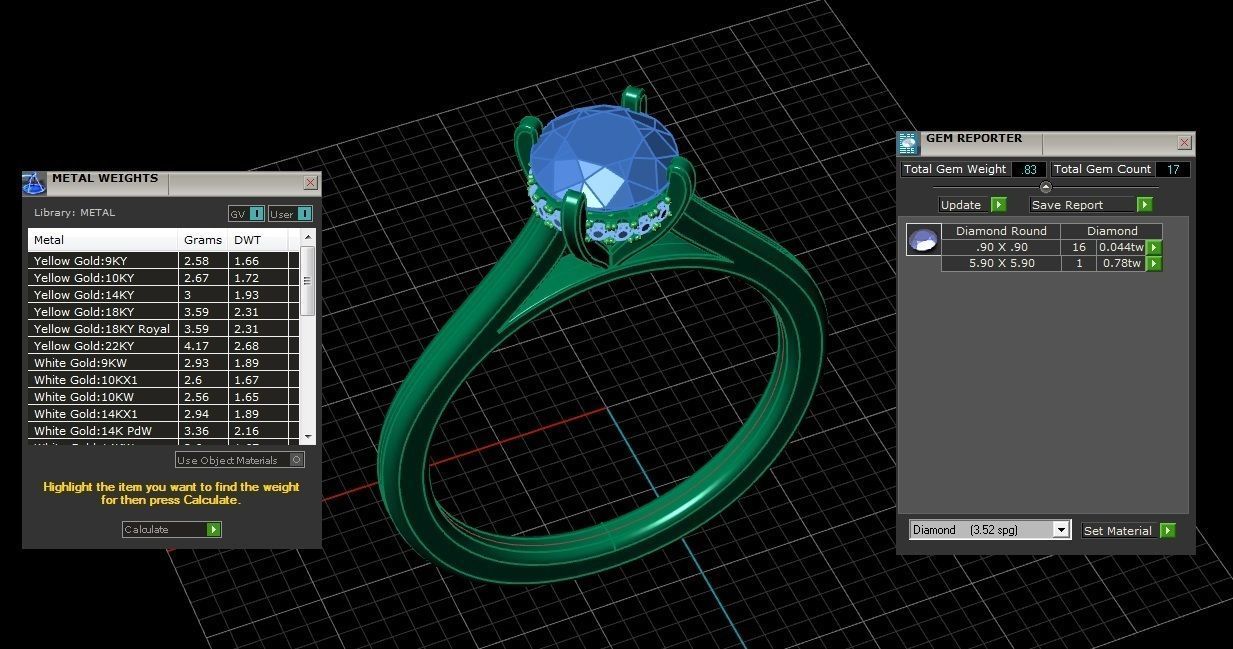Click the 2.68 DWT cell
This screenshot has width=1233, height=649.
(258, 346)
